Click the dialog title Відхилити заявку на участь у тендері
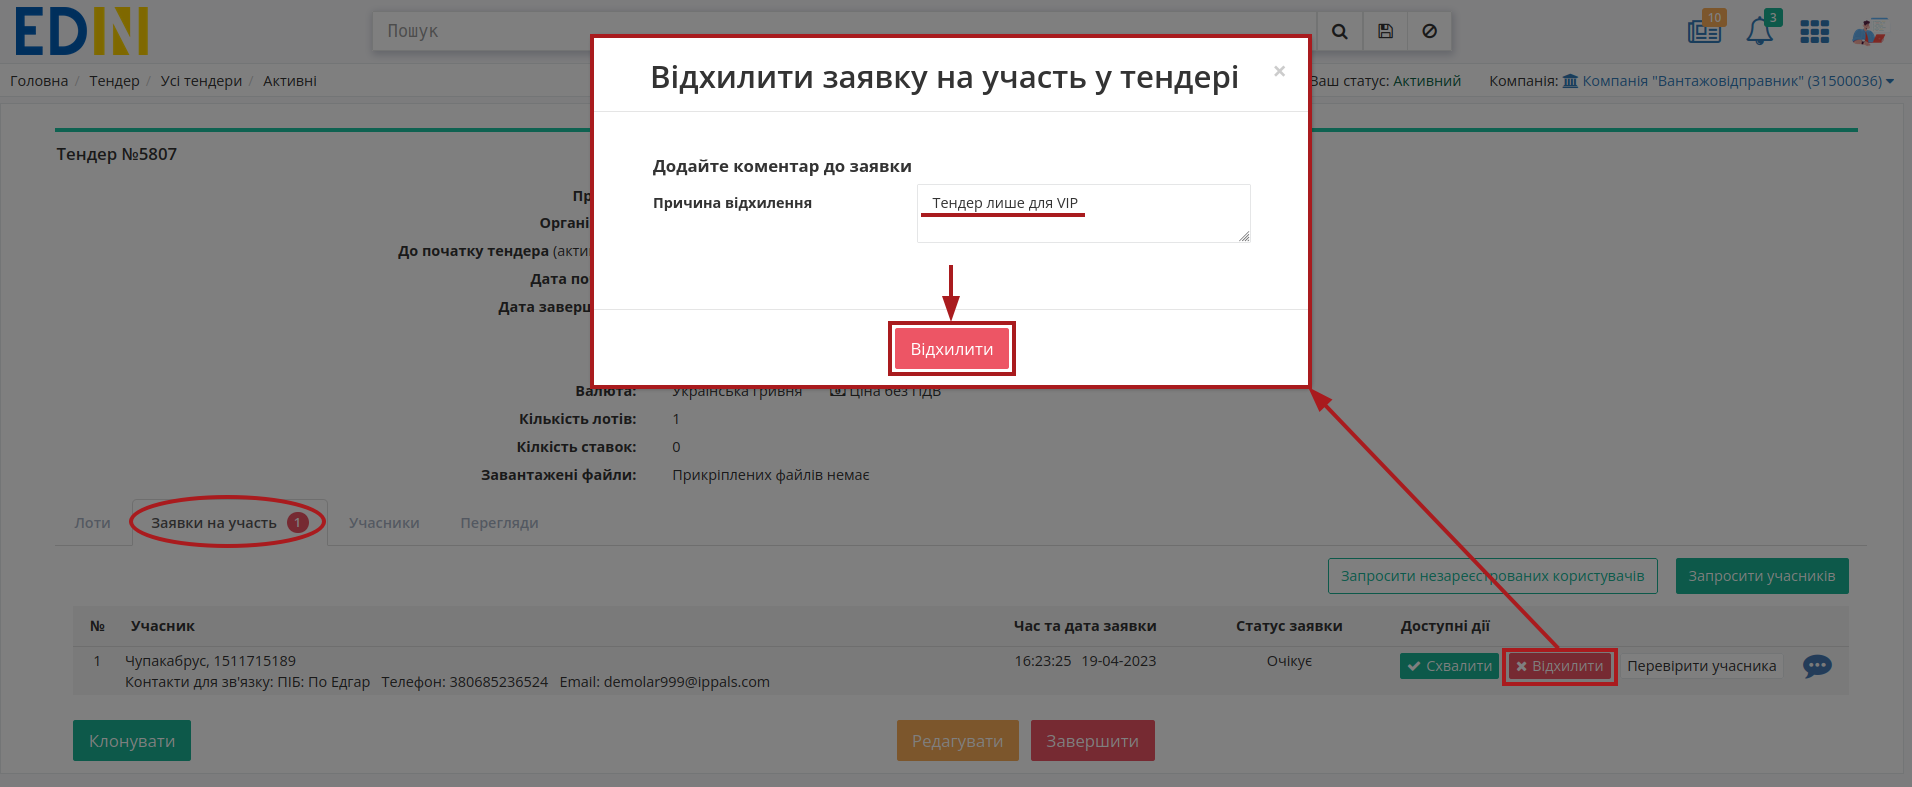Screen dimensions: 1912x787 click(x=945, y=77)
